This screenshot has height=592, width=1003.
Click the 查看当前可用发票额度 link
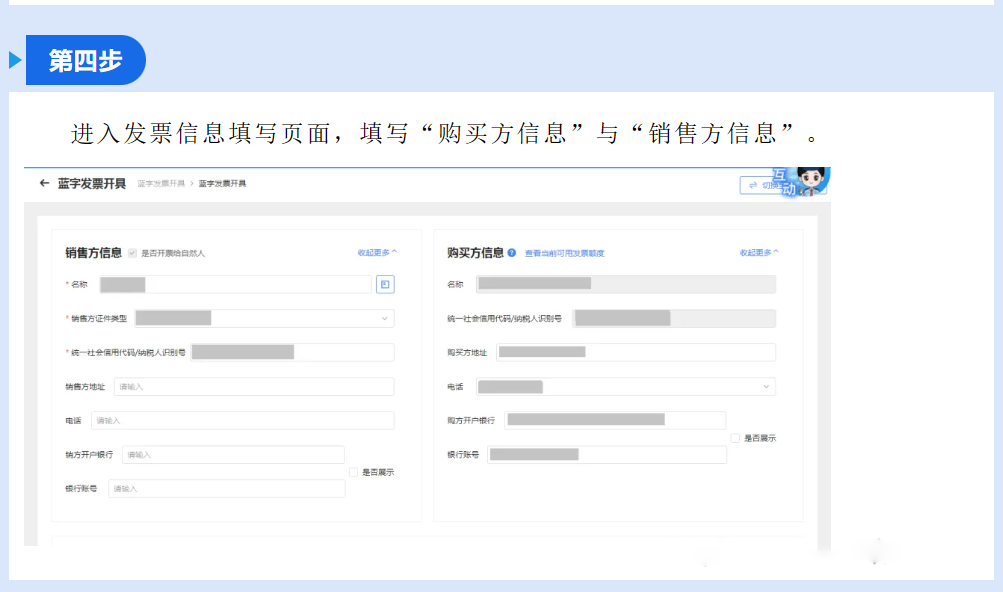point(564,254)
